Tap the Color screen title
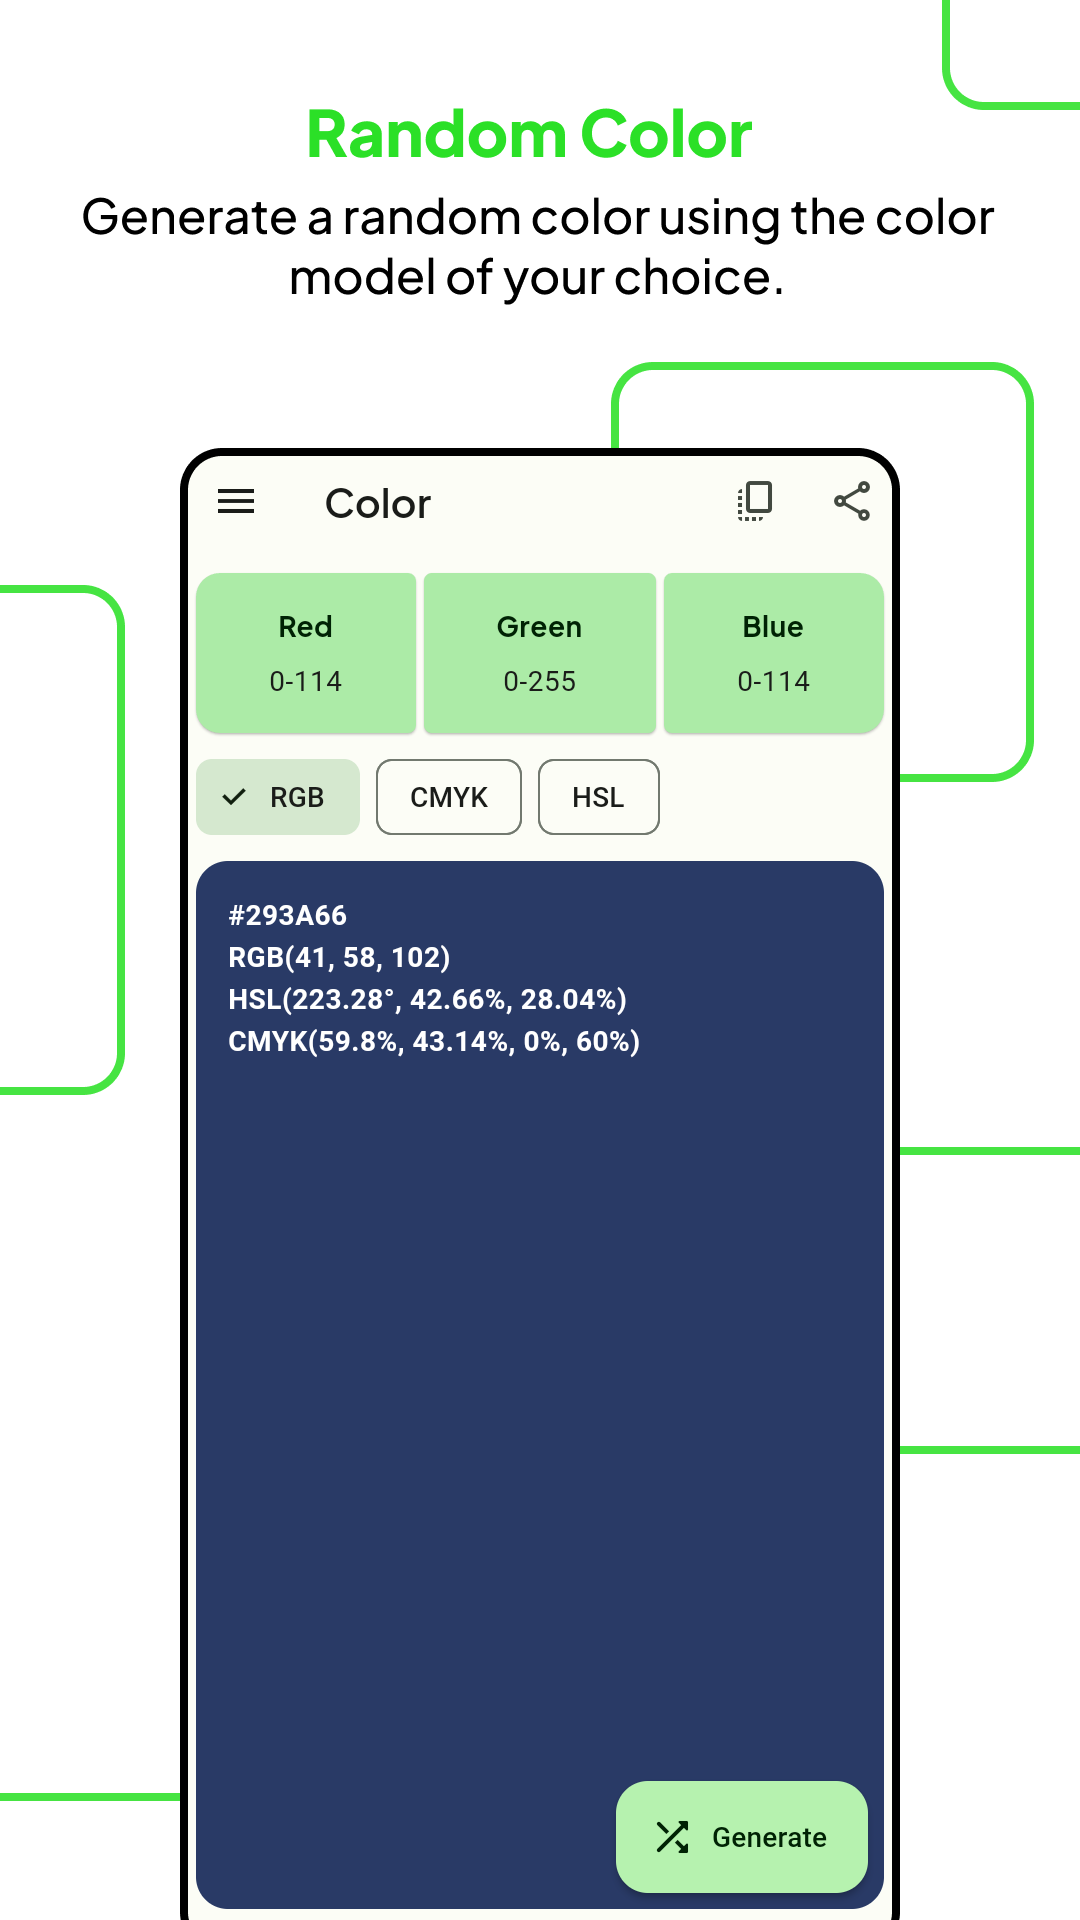This screenshot has height=1920, width=1080. (378, 504)
